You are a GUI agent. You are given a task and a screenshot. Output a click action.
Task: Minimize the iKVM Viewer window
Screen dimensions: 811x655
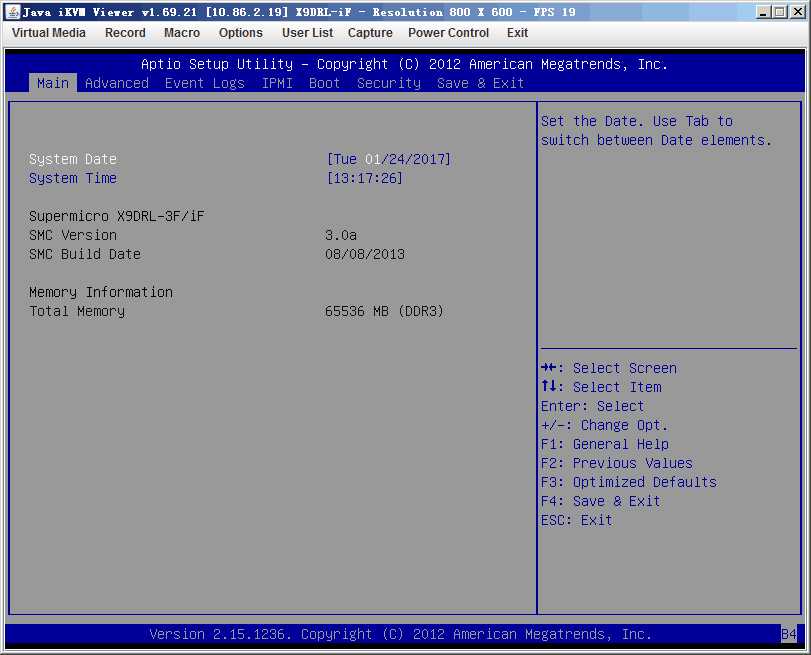pyautogui.click(x=763, y=11)
